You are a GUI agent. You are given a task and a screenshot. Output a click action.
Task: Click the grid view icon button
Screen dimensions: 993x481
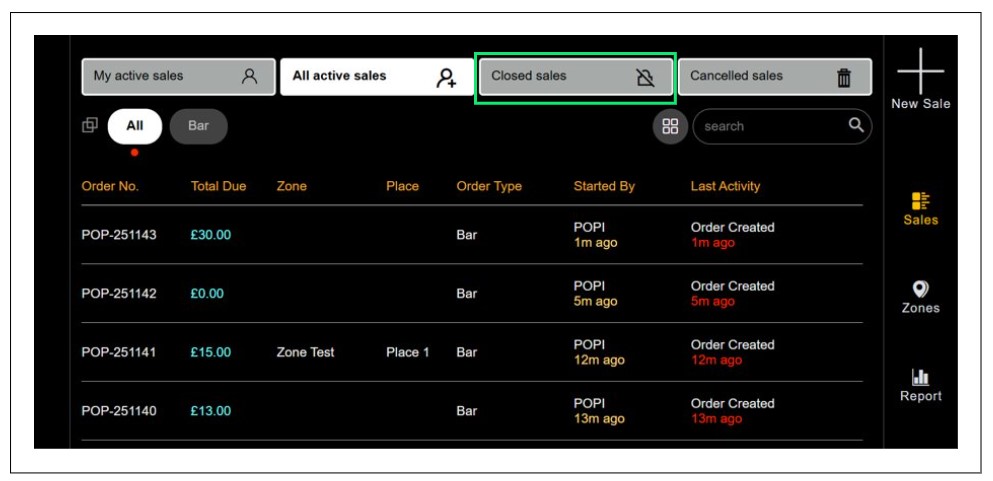[670, 127]
